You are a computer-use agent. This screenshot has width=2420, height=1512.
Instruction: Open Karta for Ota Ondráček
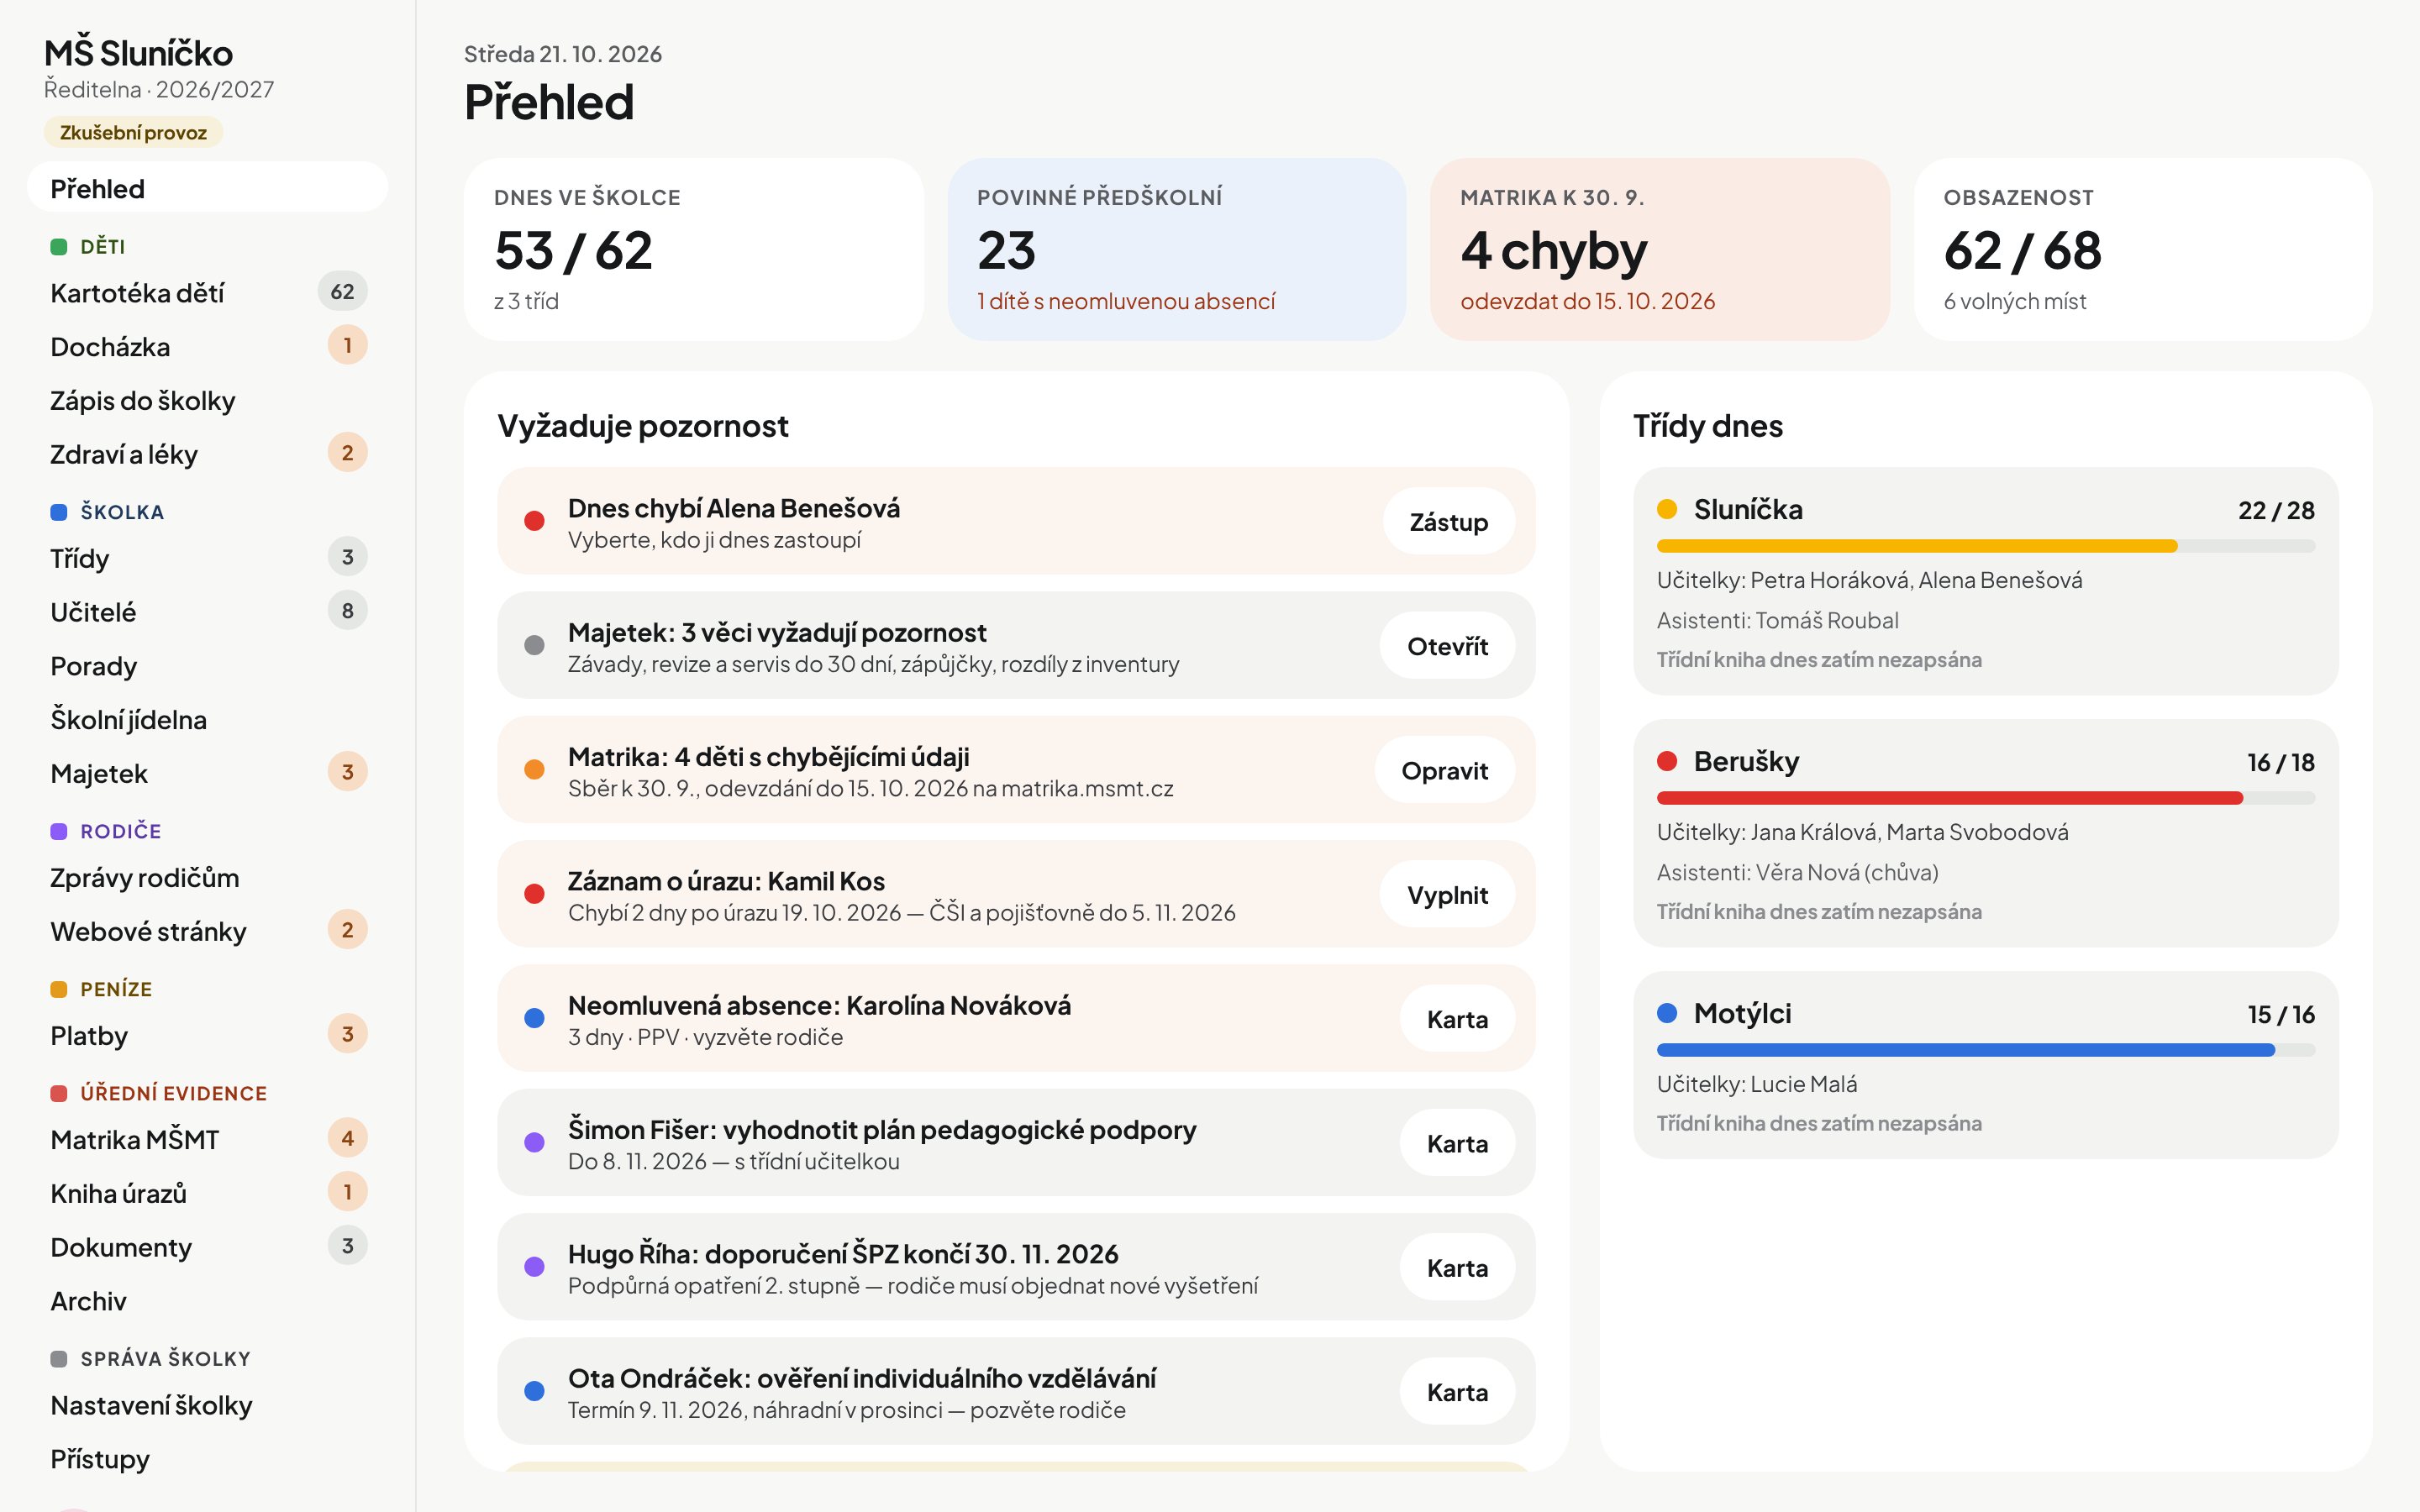[1457, 1392]
